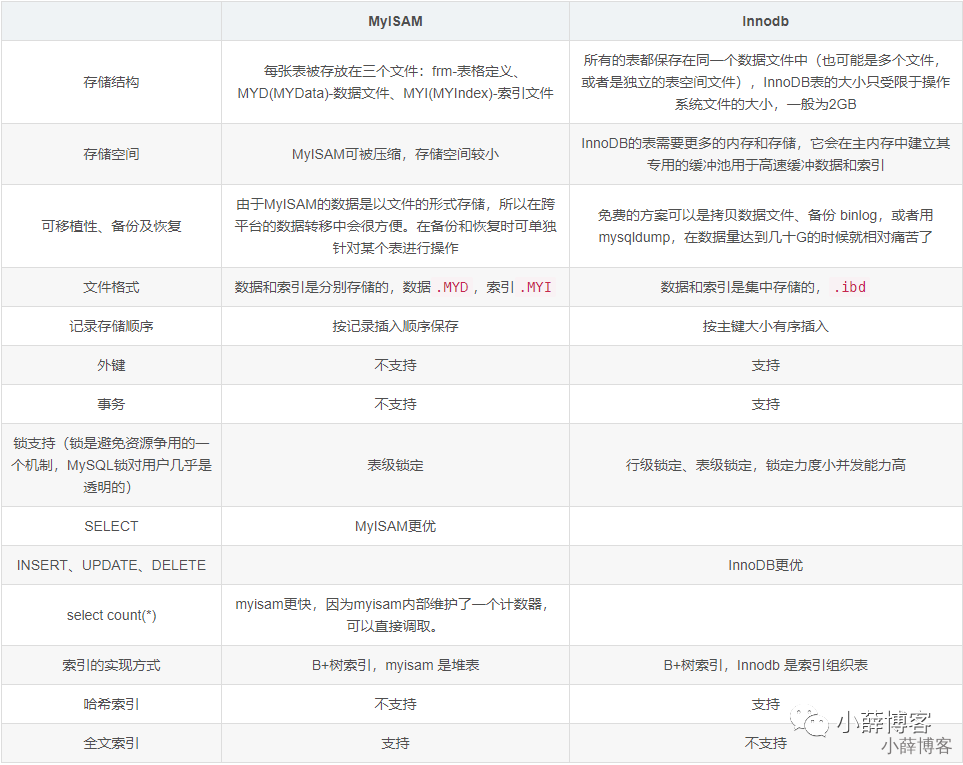The height and width of the screenshot is (765, 963).
Task: Click 不支持 in the 哈希索引 row
Action: 395,704
